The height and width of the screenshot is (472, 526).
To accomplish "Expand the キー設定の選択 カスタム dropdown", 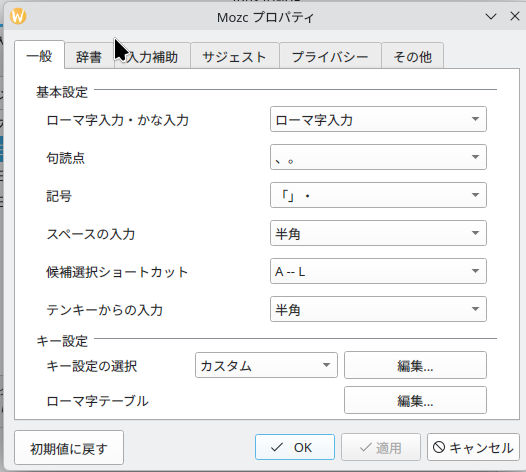I will [x=266, y=365].
